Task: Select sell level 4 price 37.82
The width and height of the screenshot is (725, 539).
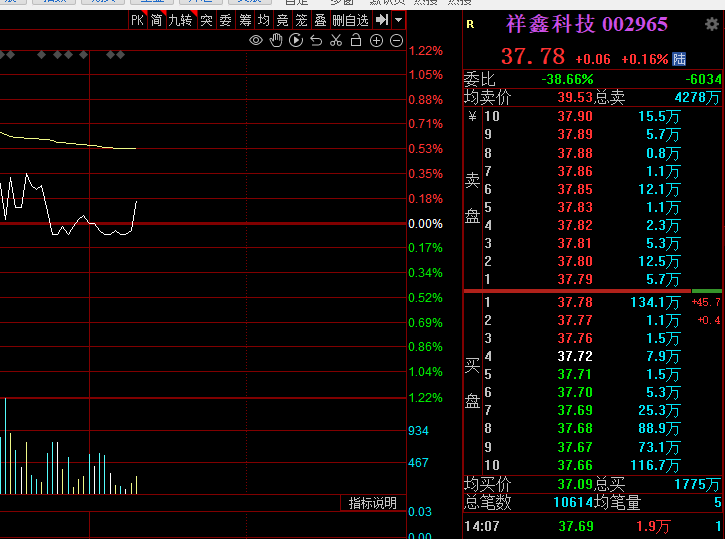Action: click(x=575, y=225)
